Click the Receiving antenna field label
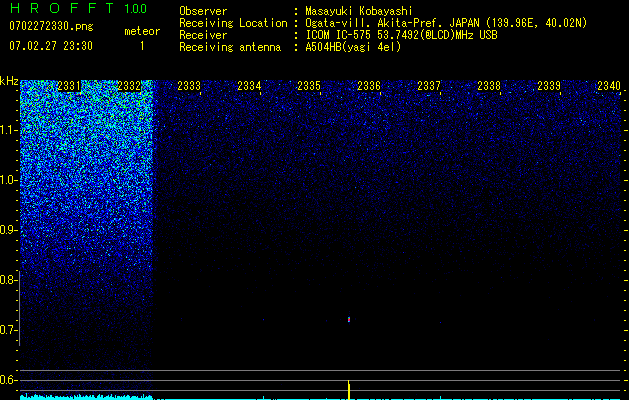 click(230, 47)
